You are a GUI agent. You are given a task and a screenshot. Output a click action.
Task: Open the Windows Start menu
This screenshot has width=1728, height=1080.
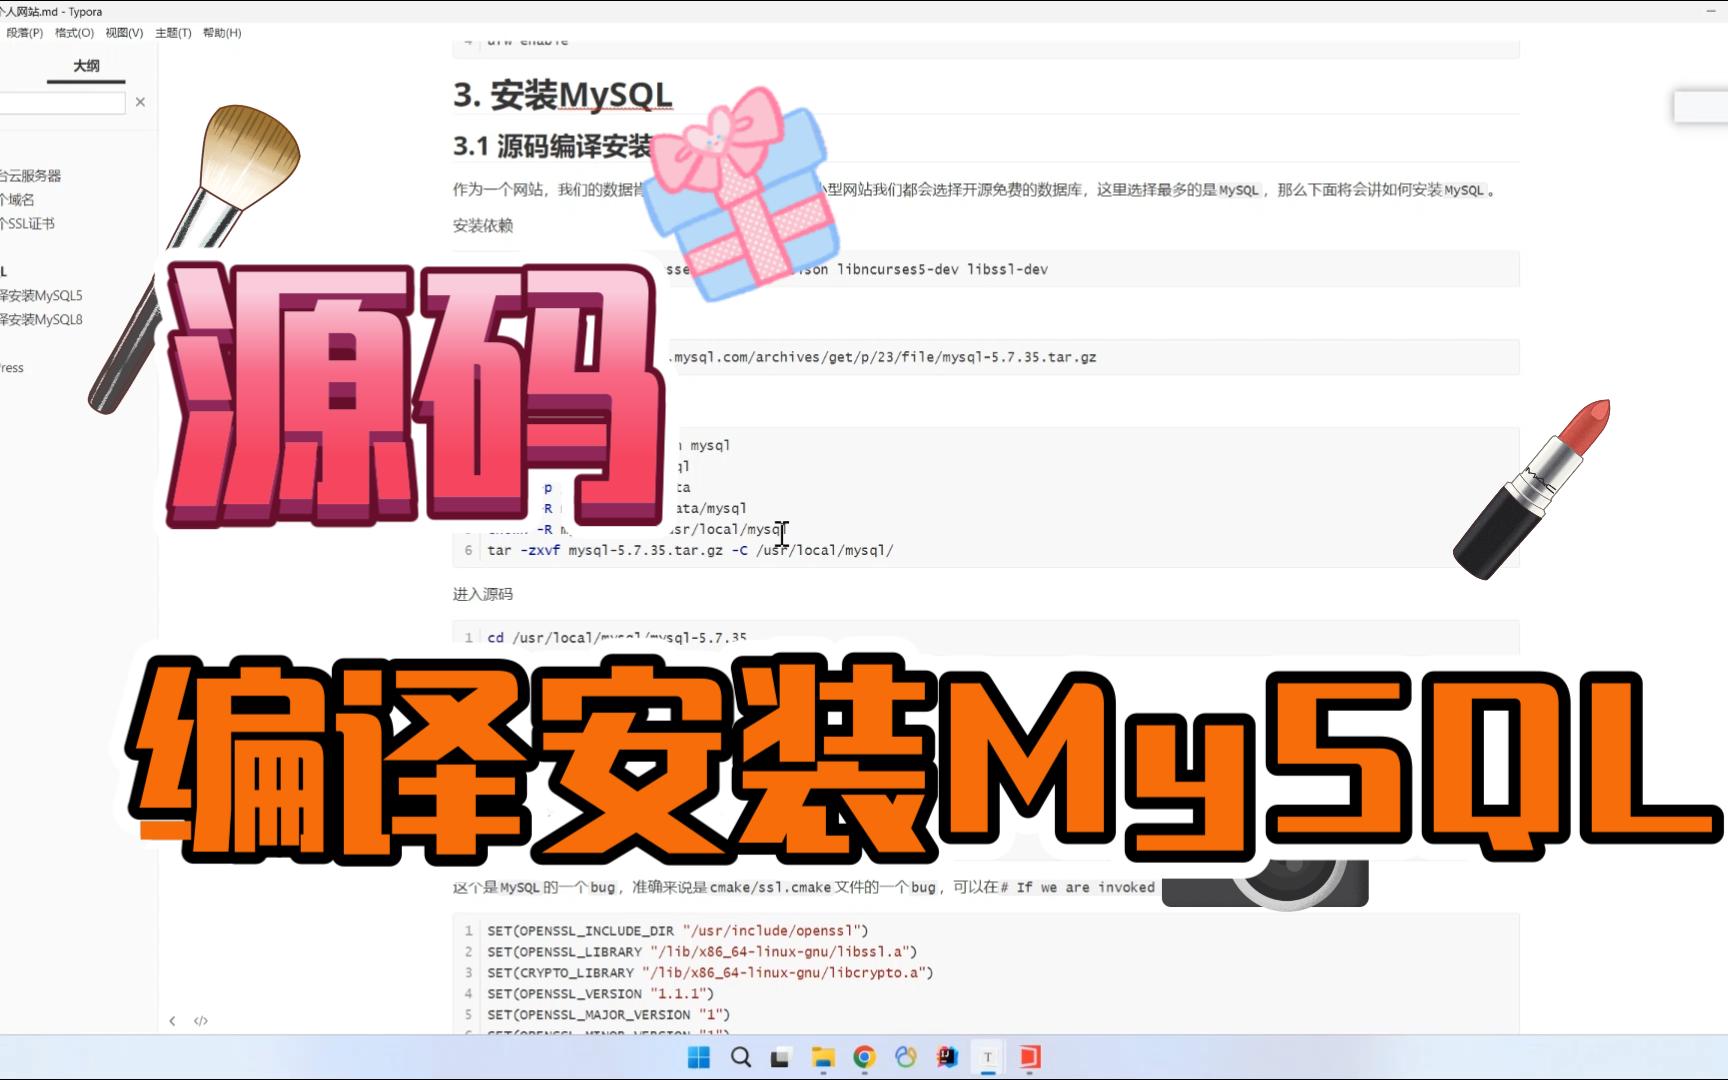[699, 1057]
